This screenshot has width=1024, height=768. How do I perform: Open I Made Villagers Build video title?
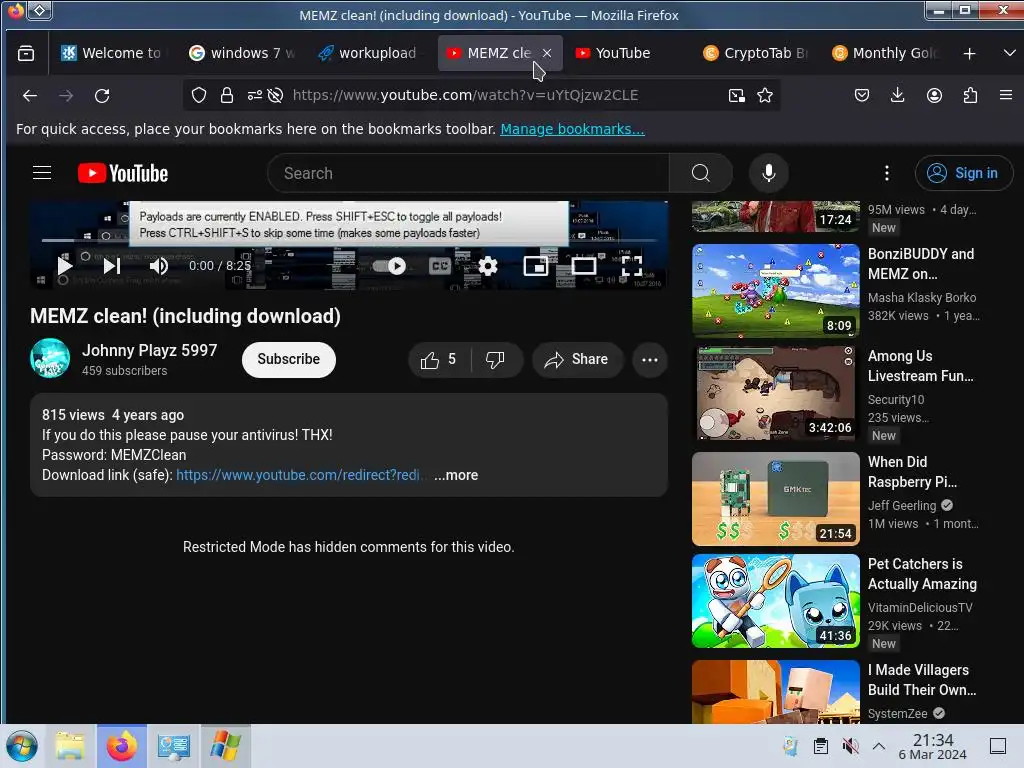pos(921,680)
